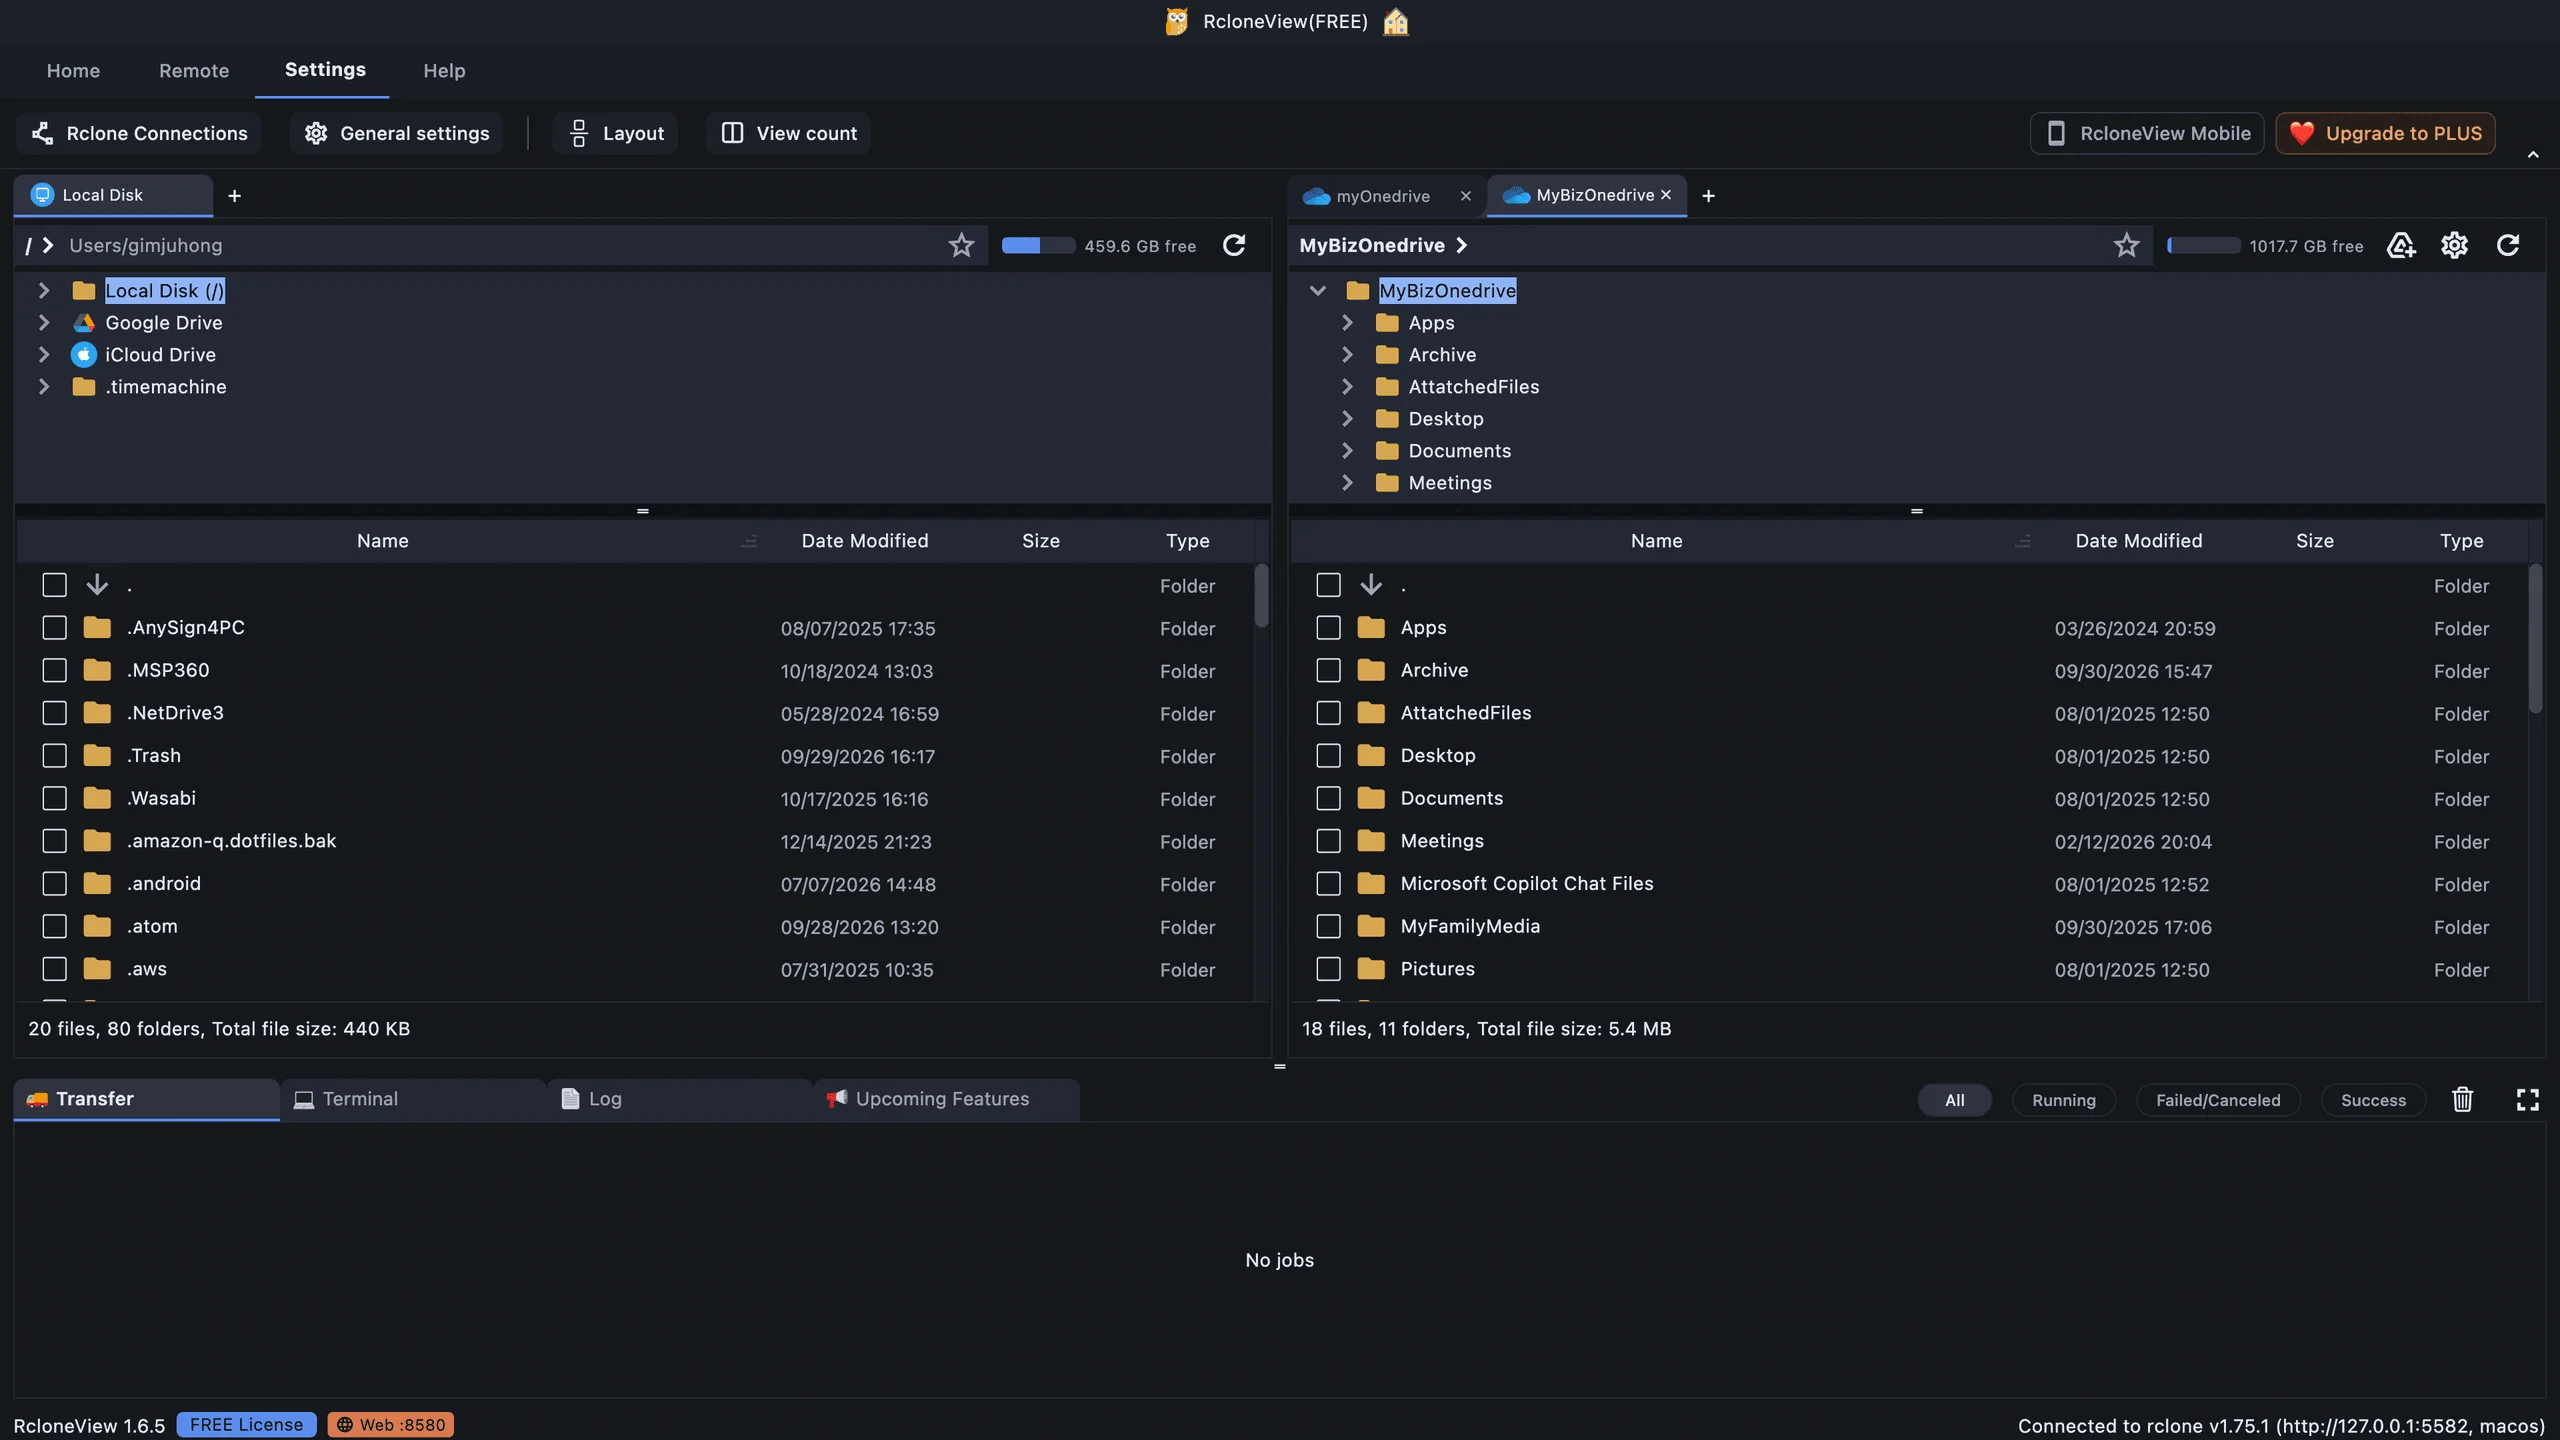2560x1440 pixels.
Task: Add new tab next to MyBizOnedrive
Action: [x=1708, y=196]
